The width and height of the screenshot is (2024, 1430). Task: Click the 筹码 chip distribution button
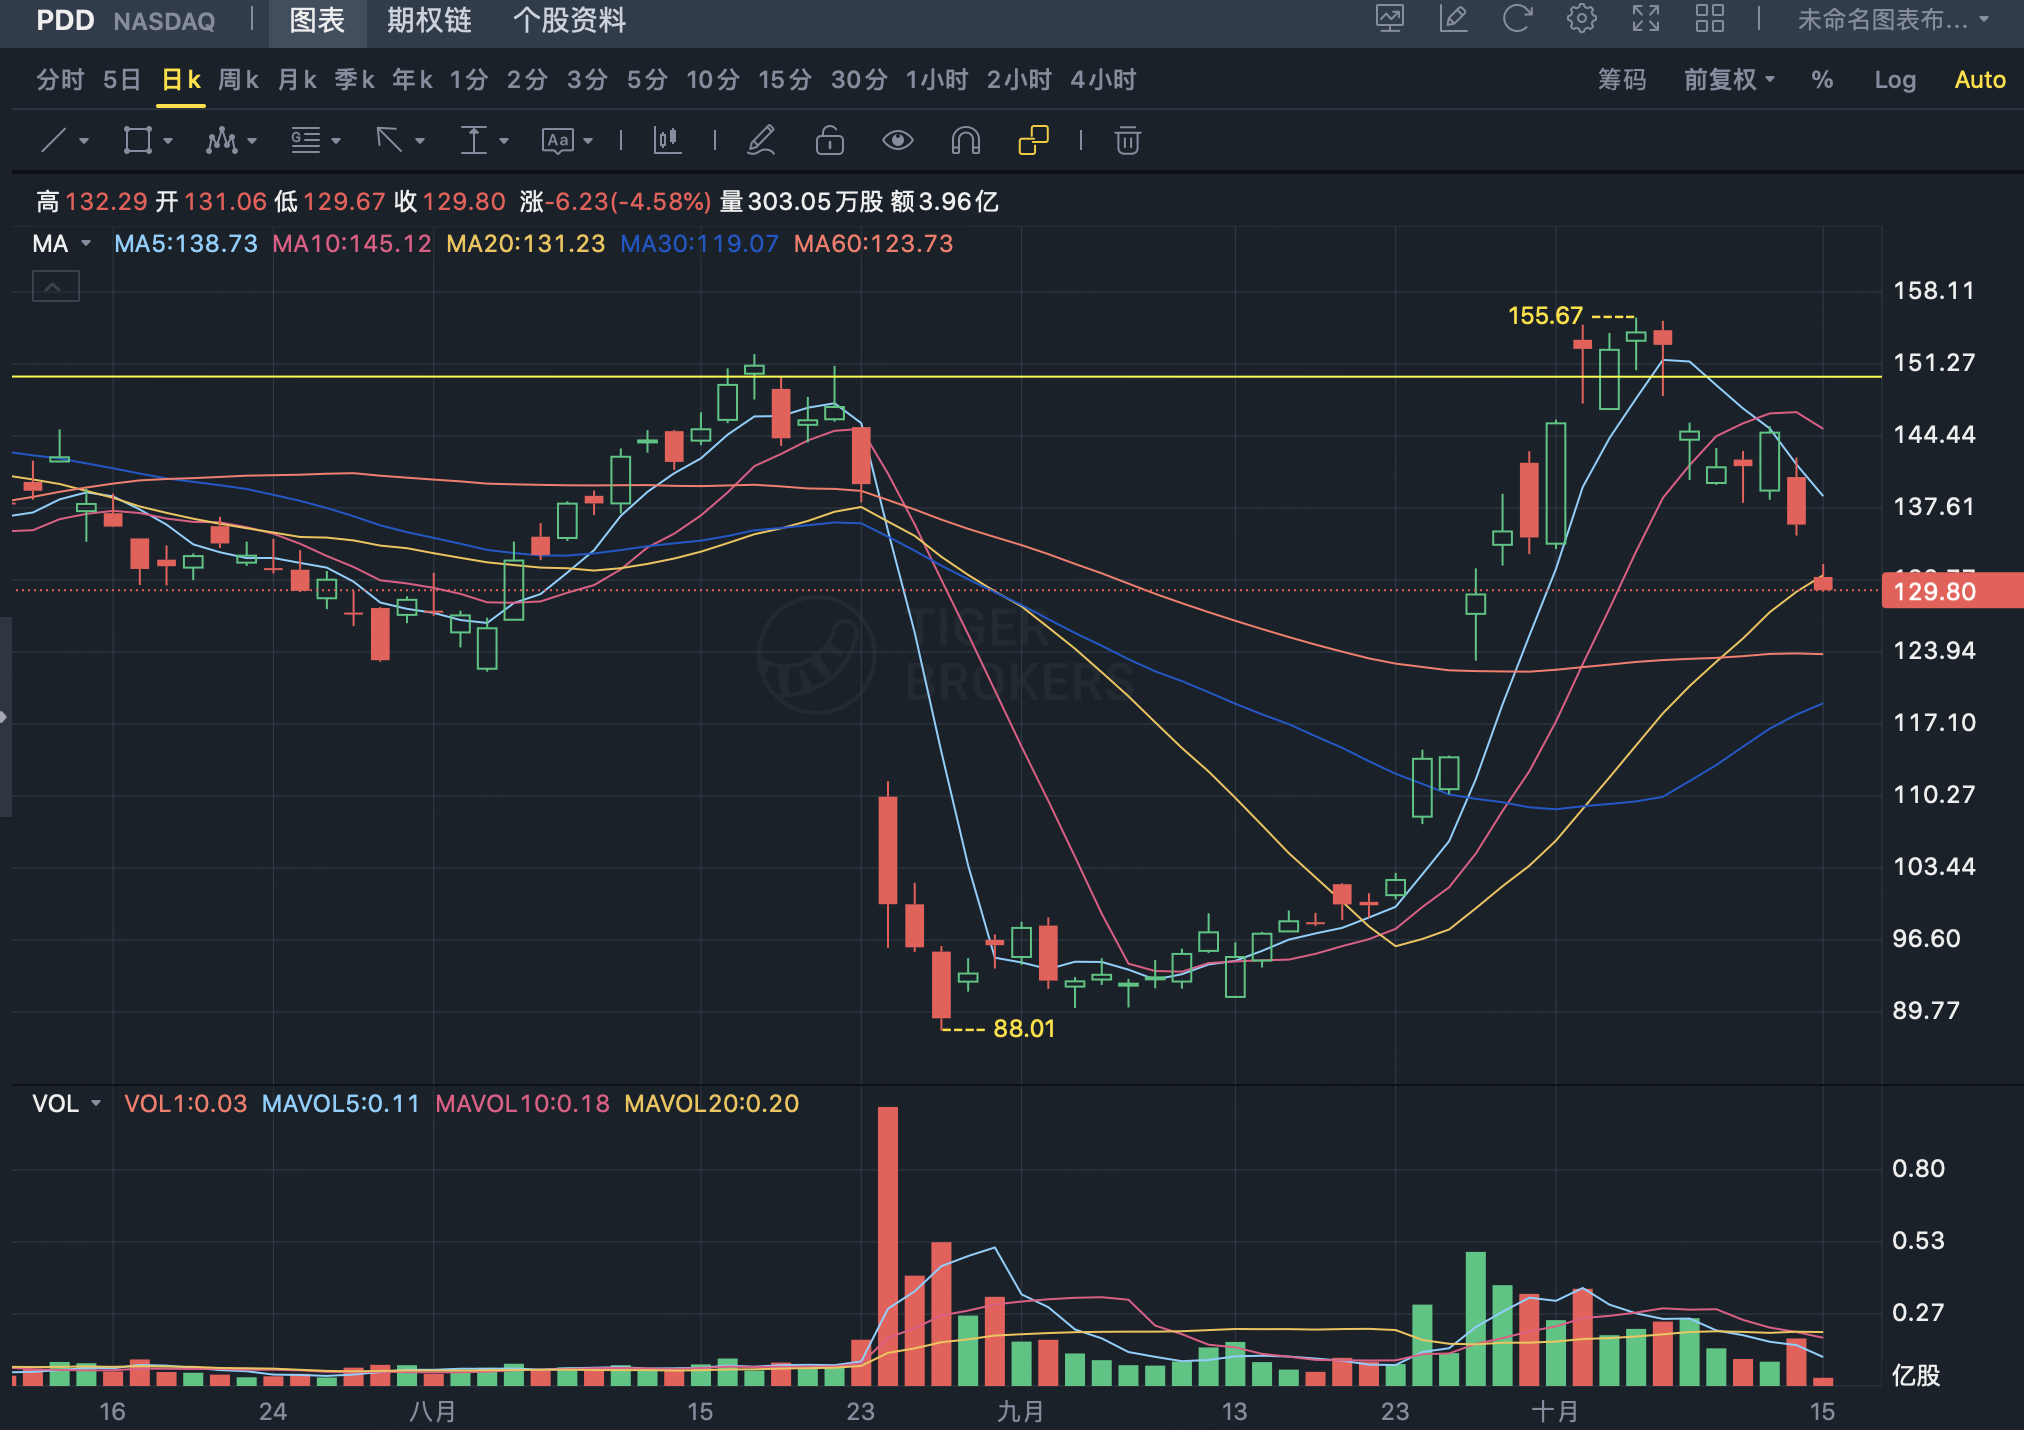coord(1621,80)
